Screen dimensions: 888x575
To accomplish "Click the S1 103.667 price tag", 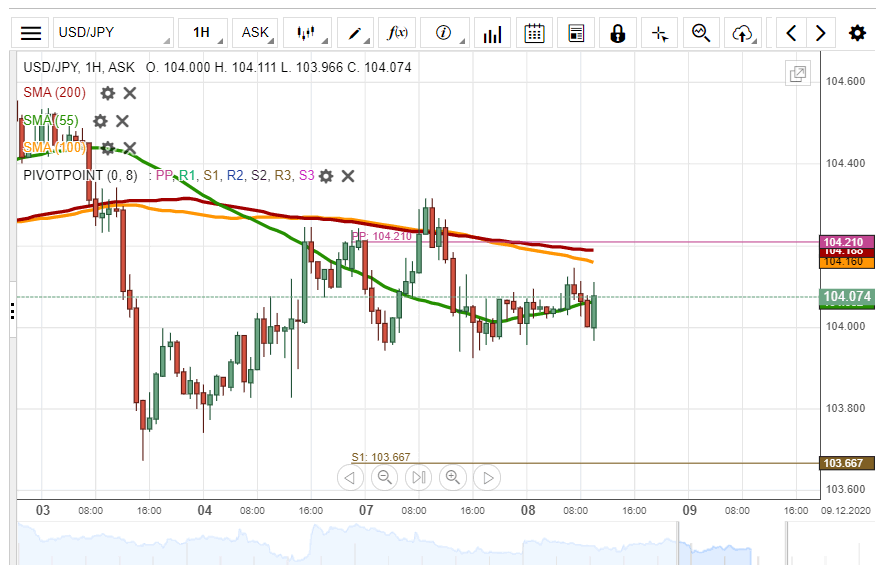I will pyautogui.click(x=847, y=463).
